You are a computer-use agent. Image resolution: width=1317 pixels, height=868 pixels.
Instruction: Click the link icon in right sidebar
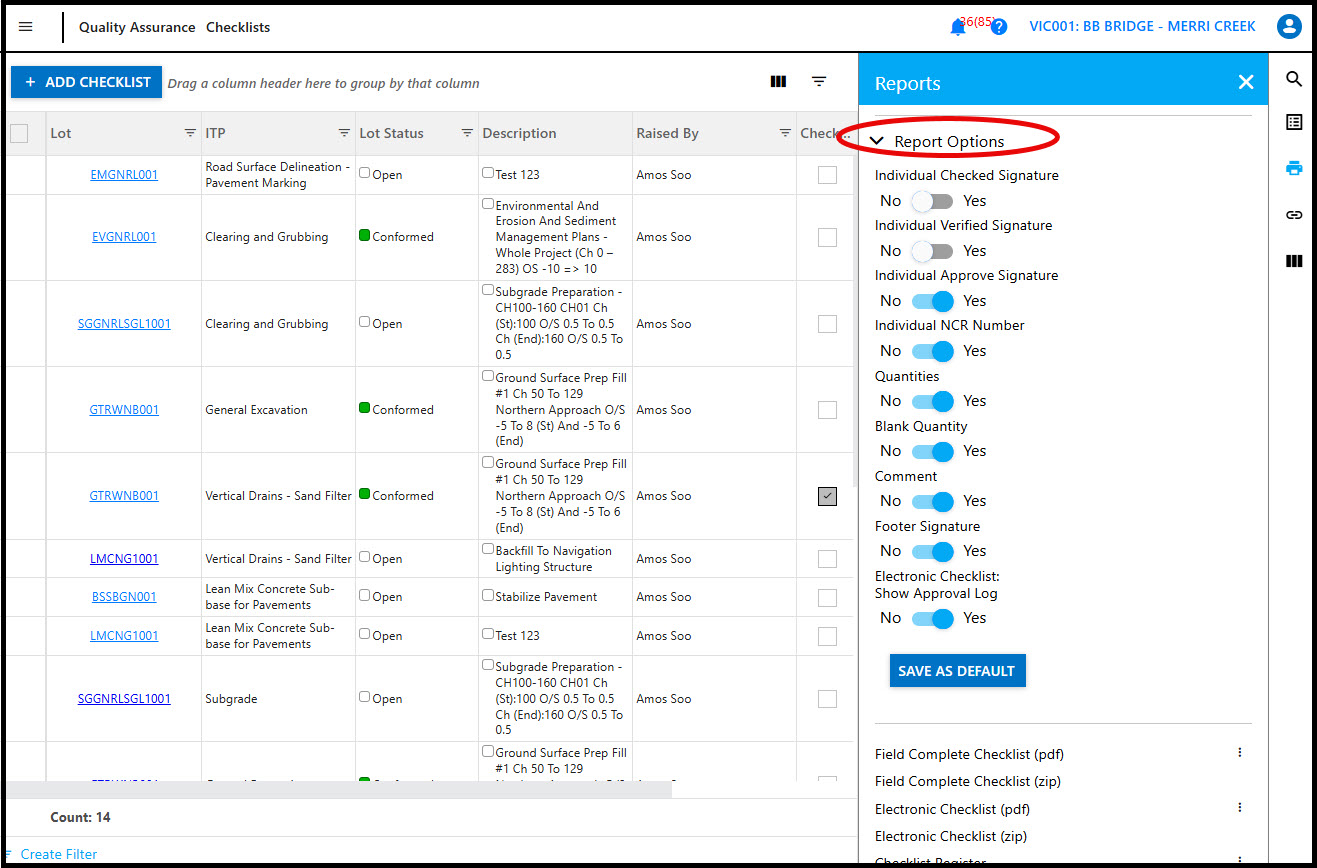pyautogui.click(x=1294, y=215)
